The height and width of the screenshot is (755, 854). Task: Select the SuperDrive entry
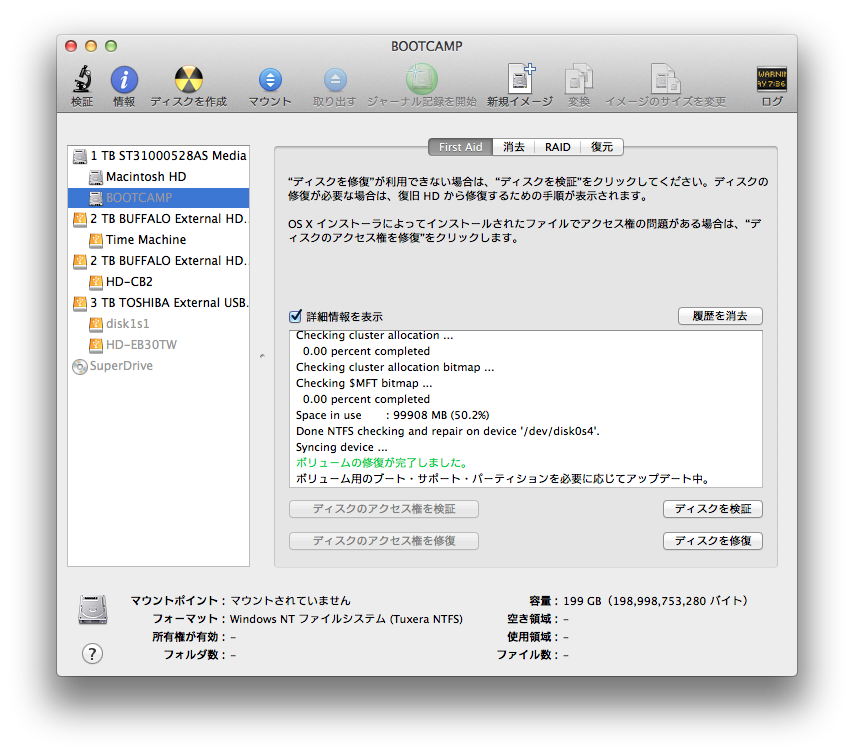[x=158, y=366]
